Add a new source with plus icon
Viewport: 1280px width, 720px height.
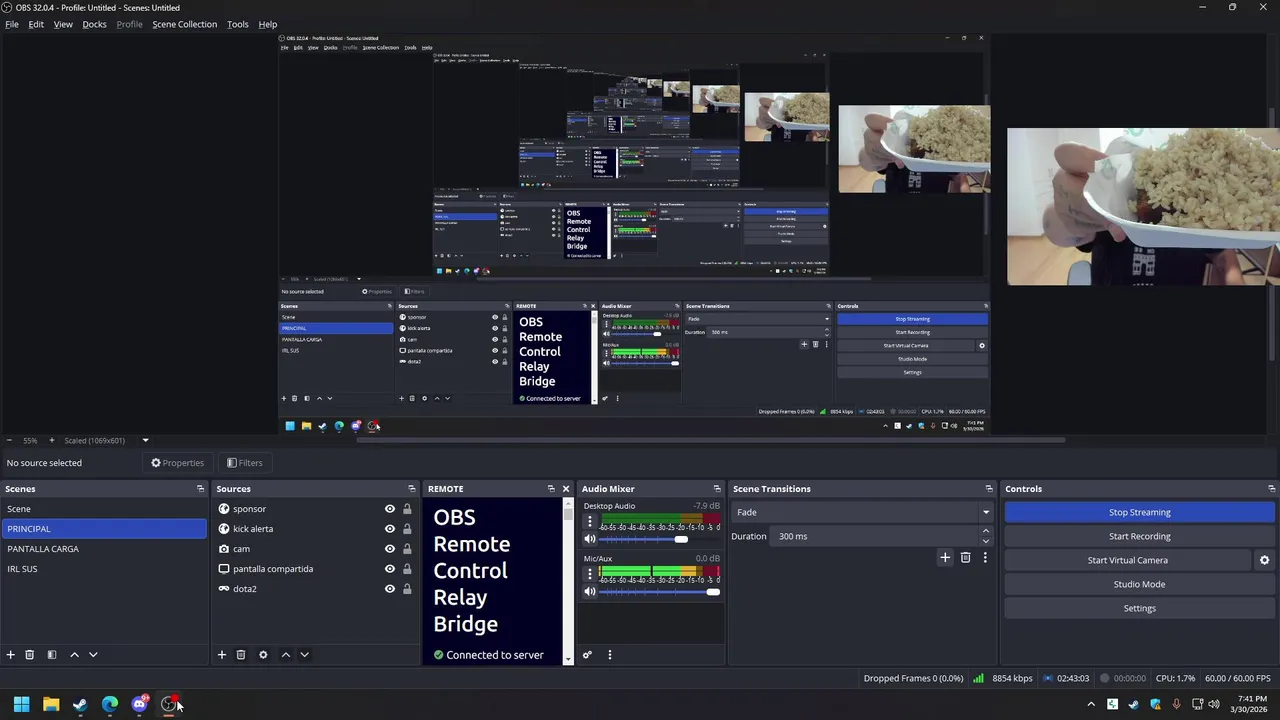point(222,655)
